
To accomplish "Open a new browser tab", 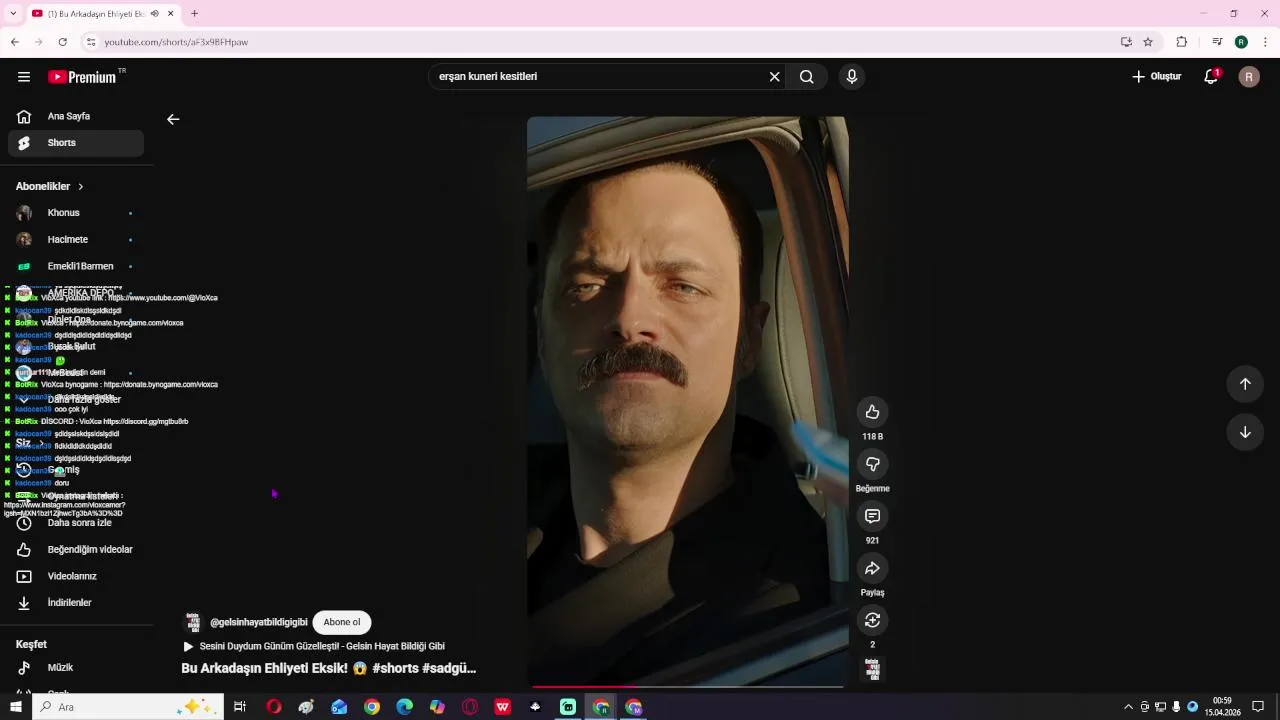I will tap(194, 14).
